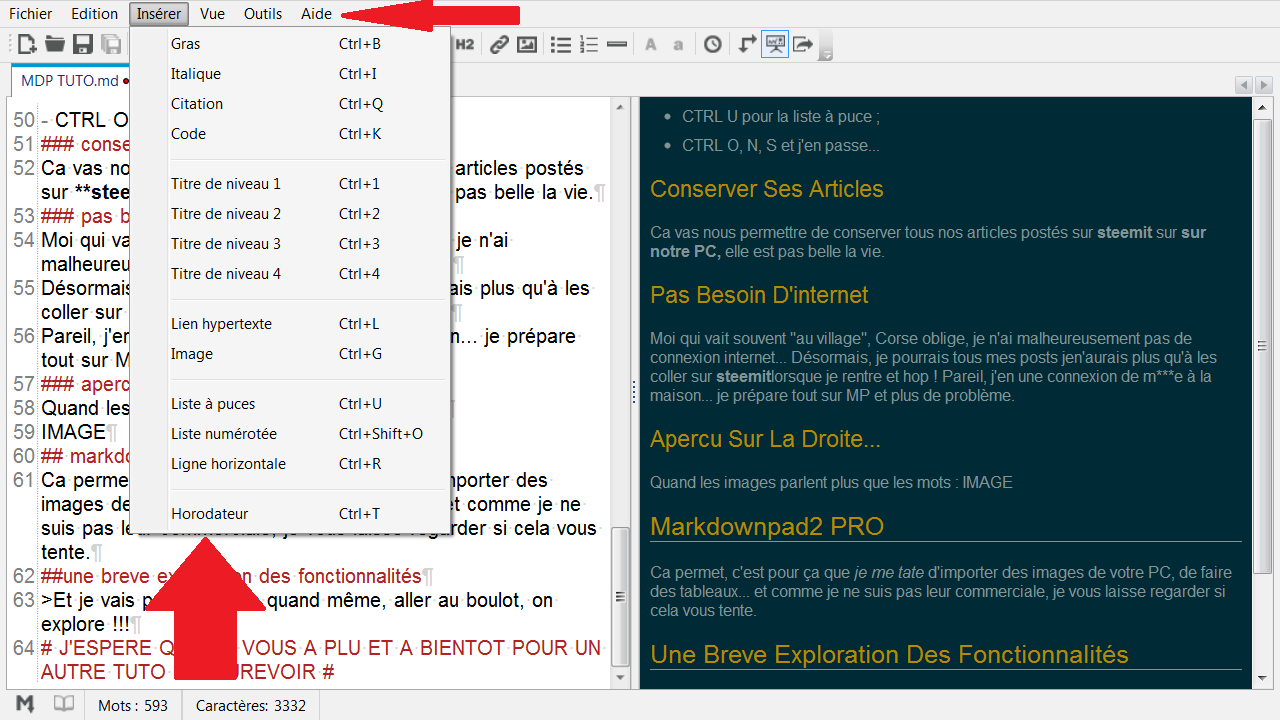The width and height of the screenshot is (1280, 720).
Task: Click 'Markdownpad2 PRO' preview heading
Action: point(767,527)
